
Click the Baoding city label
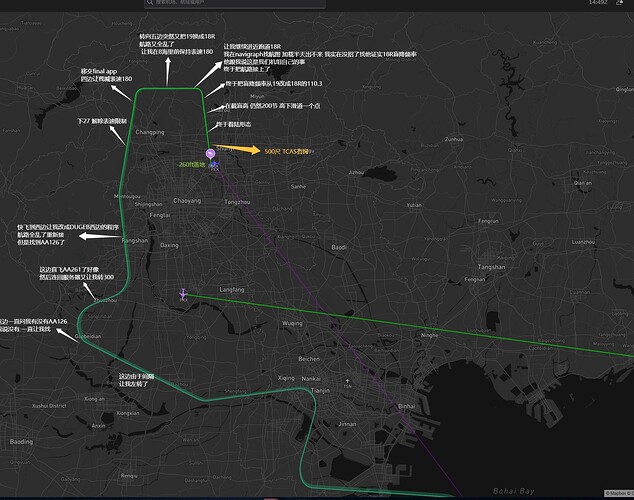21,440
